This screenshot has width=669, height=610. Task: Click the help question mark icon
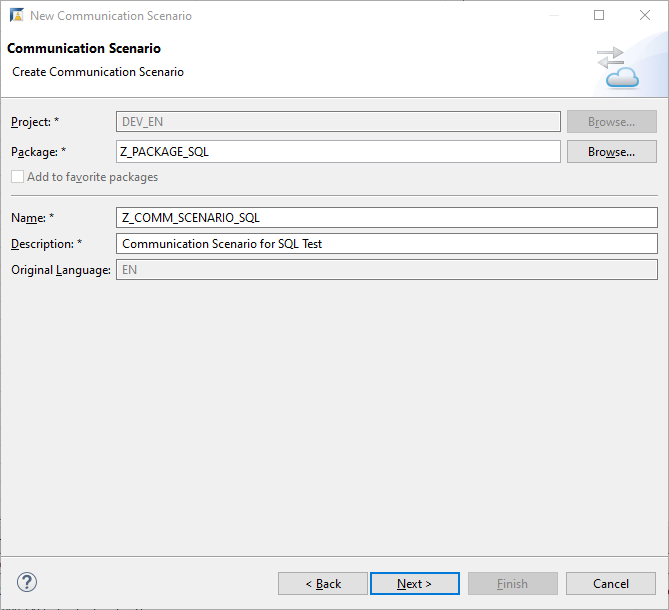(x=27, y=582)
